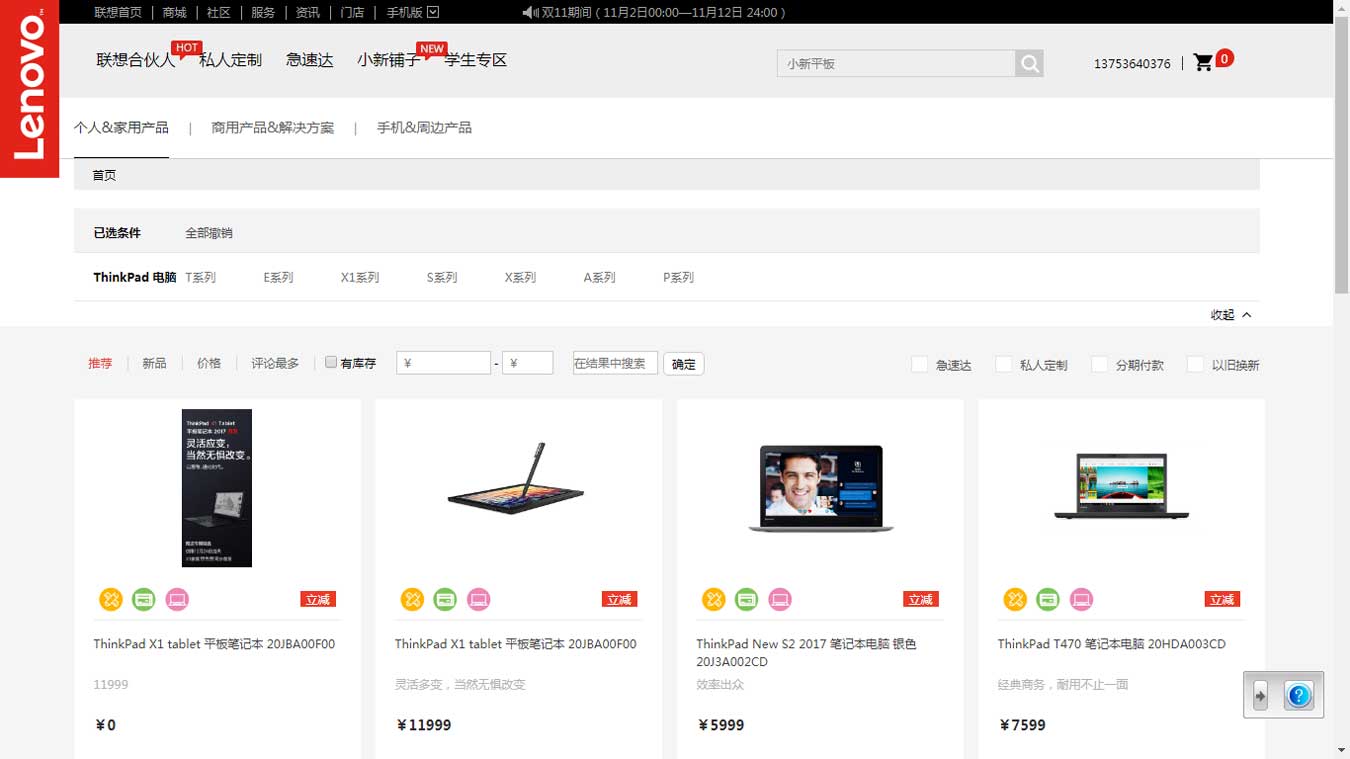Open ThinkPad New S2 2017 product image
Screen dimensions: 1350x759
(x=820, y=488)
